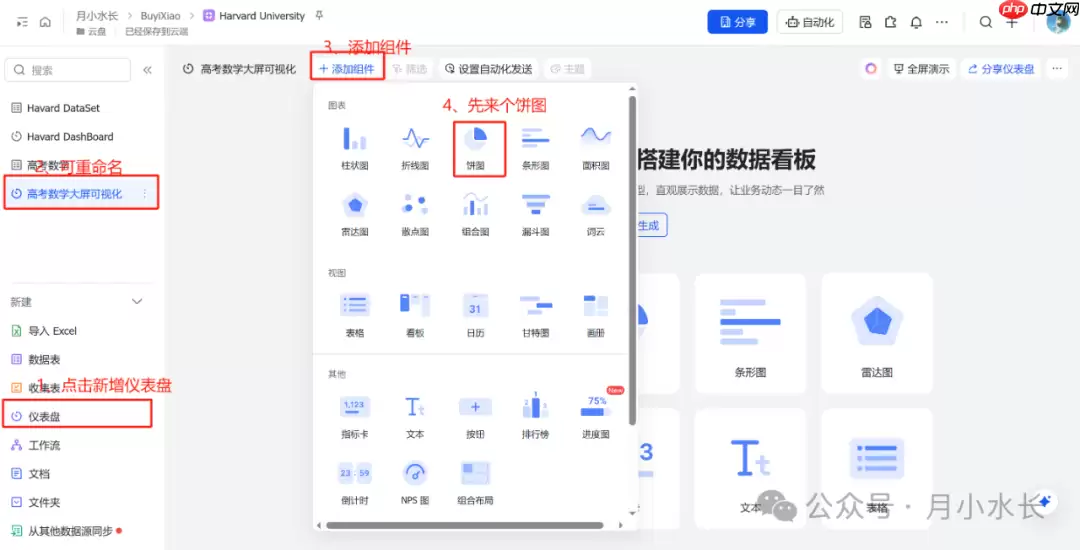The image size is (1080, 550).
Task: Insert the calendar view (日历)
Action: click(475, 315)
